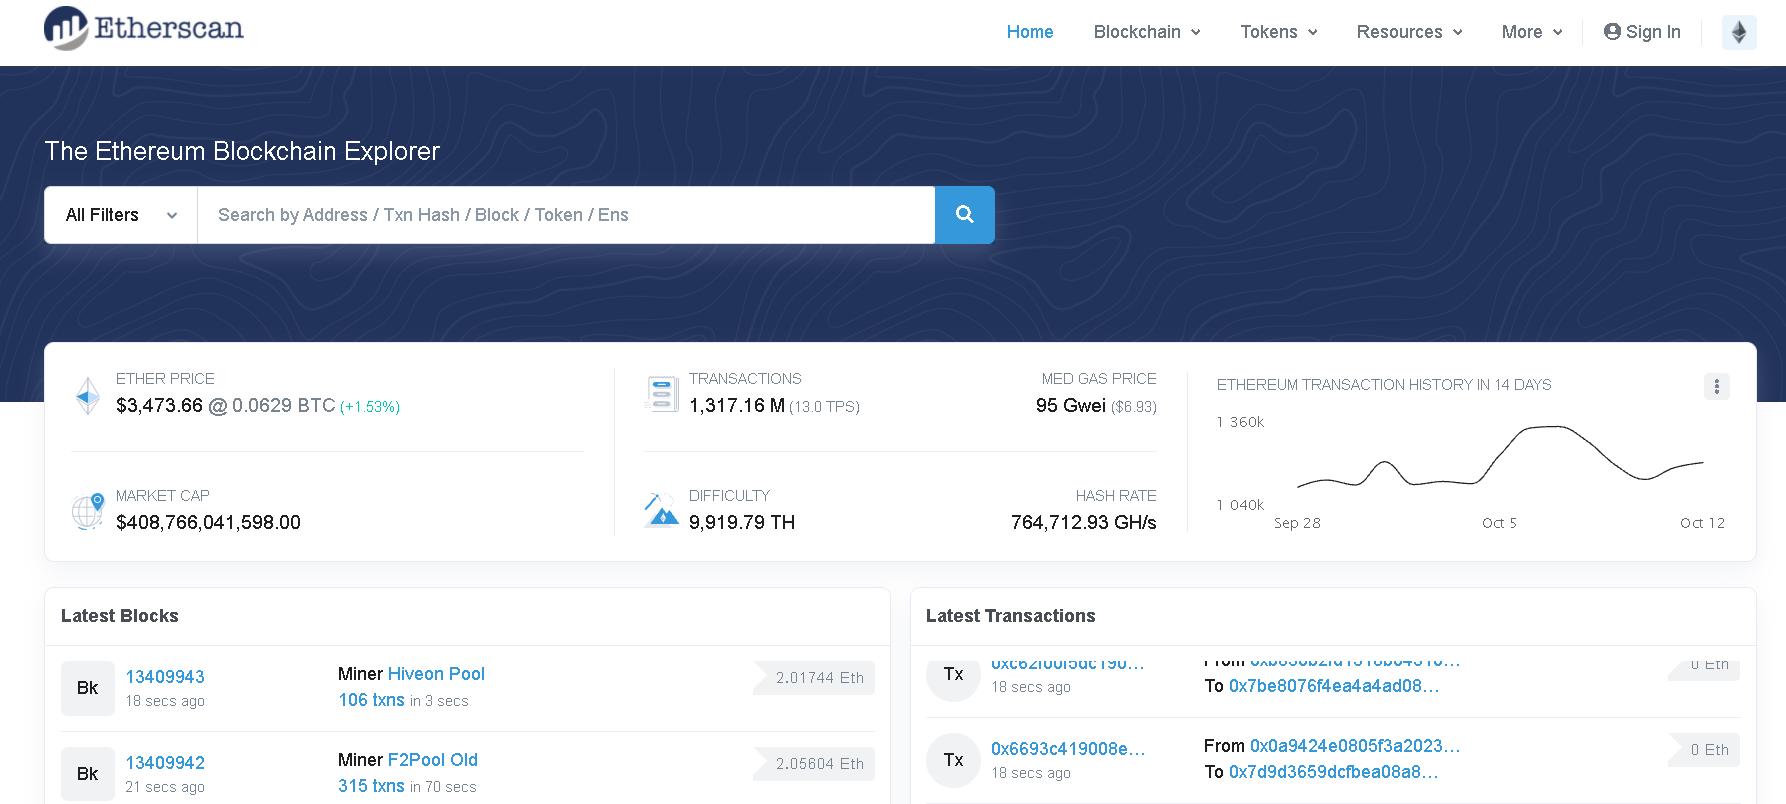Click the Latest Transactions heading
The height and width of the screenshot is (804, 1786).
pos(1010,616)
